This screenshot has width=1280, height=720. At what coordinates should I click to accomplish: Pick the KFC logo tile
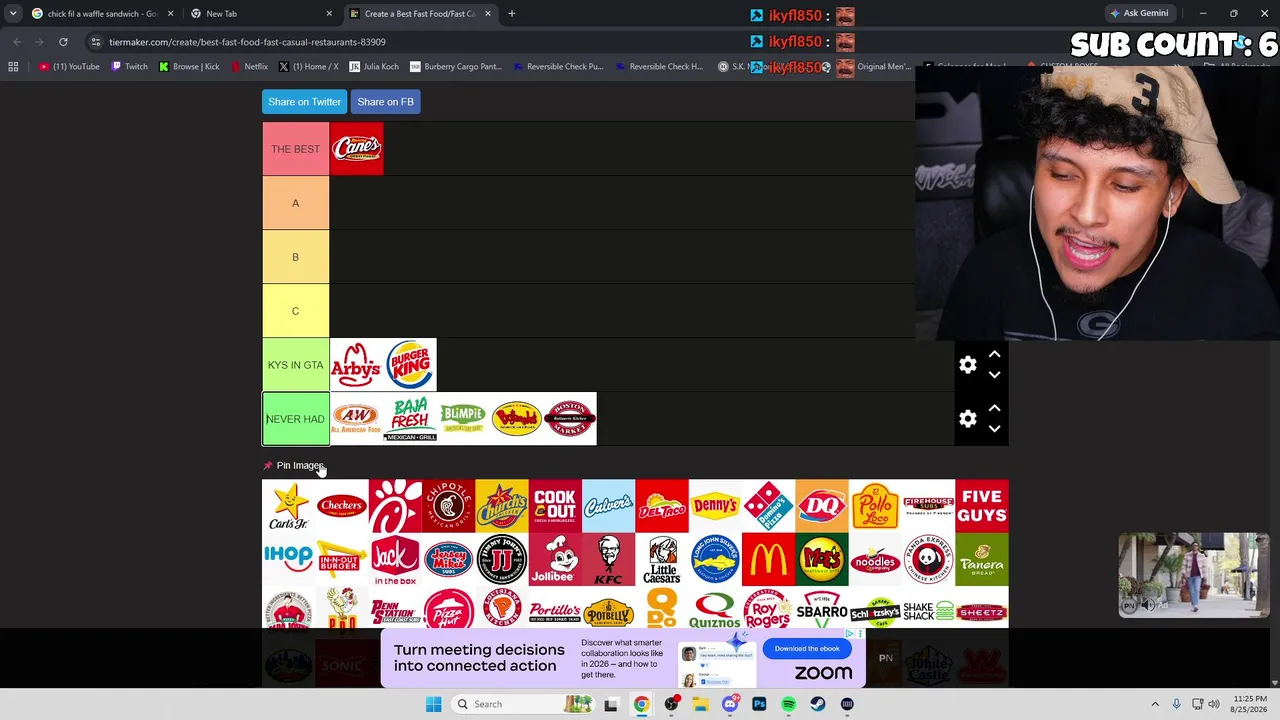(608, 559)
